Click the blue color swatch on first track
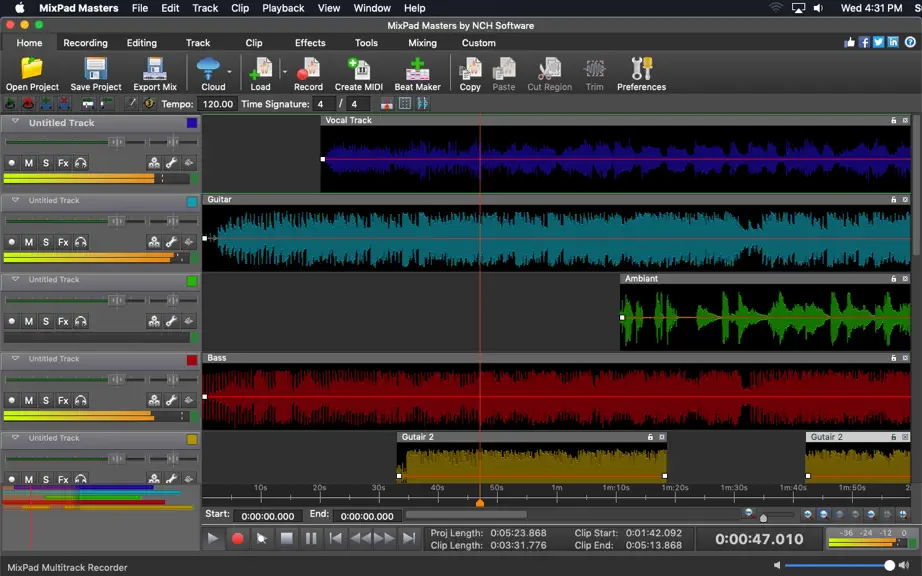This screenshot has width=922, height=576. pyautogui.click(x=192, y=123)
